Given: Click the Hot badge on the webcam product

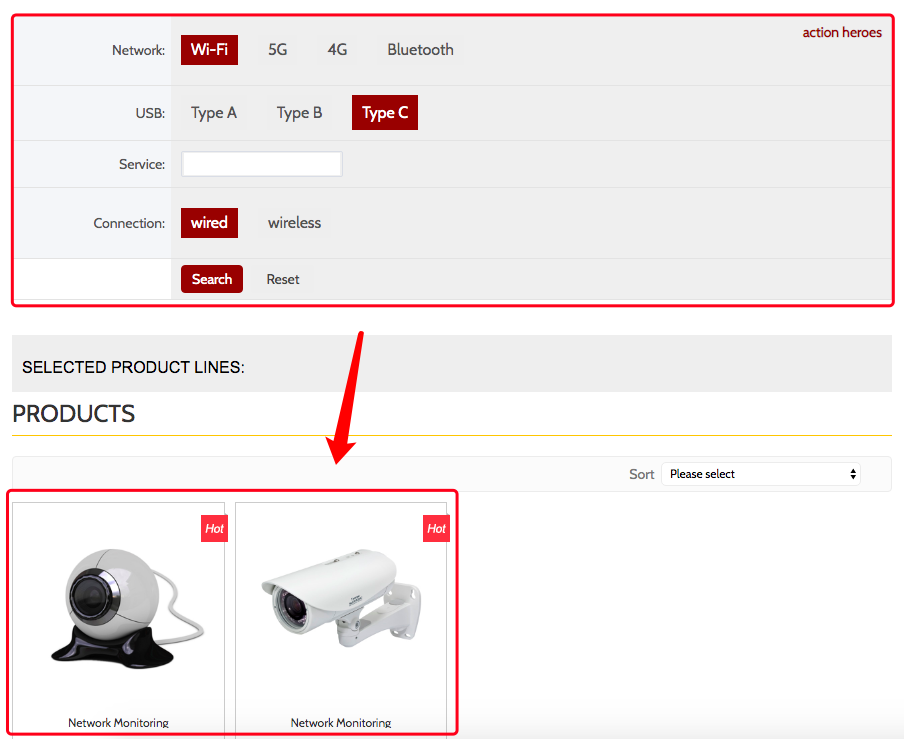Looking at the screenshot, I should pos(214,529).
